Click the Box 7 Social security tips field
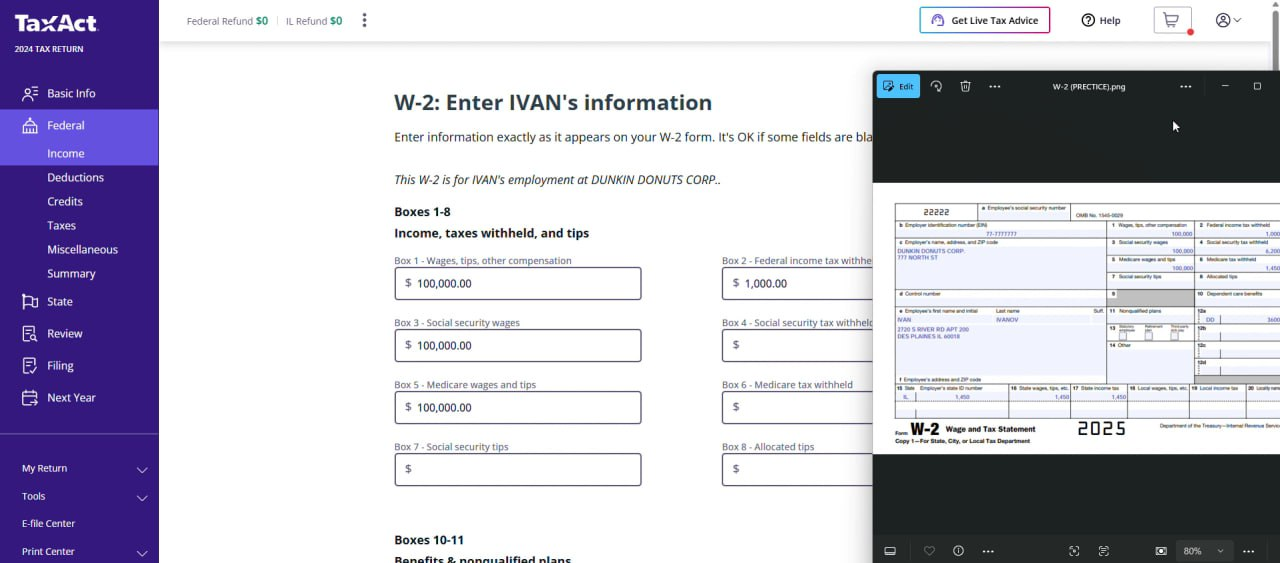 click(x=518, y=469)
